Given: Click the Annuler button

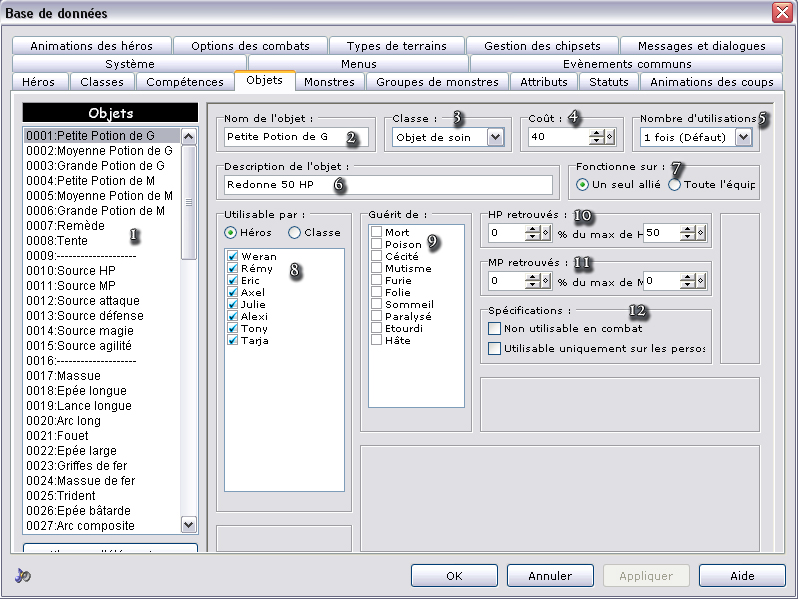Looking at the screenshot, I should click(x=549, y=576).
